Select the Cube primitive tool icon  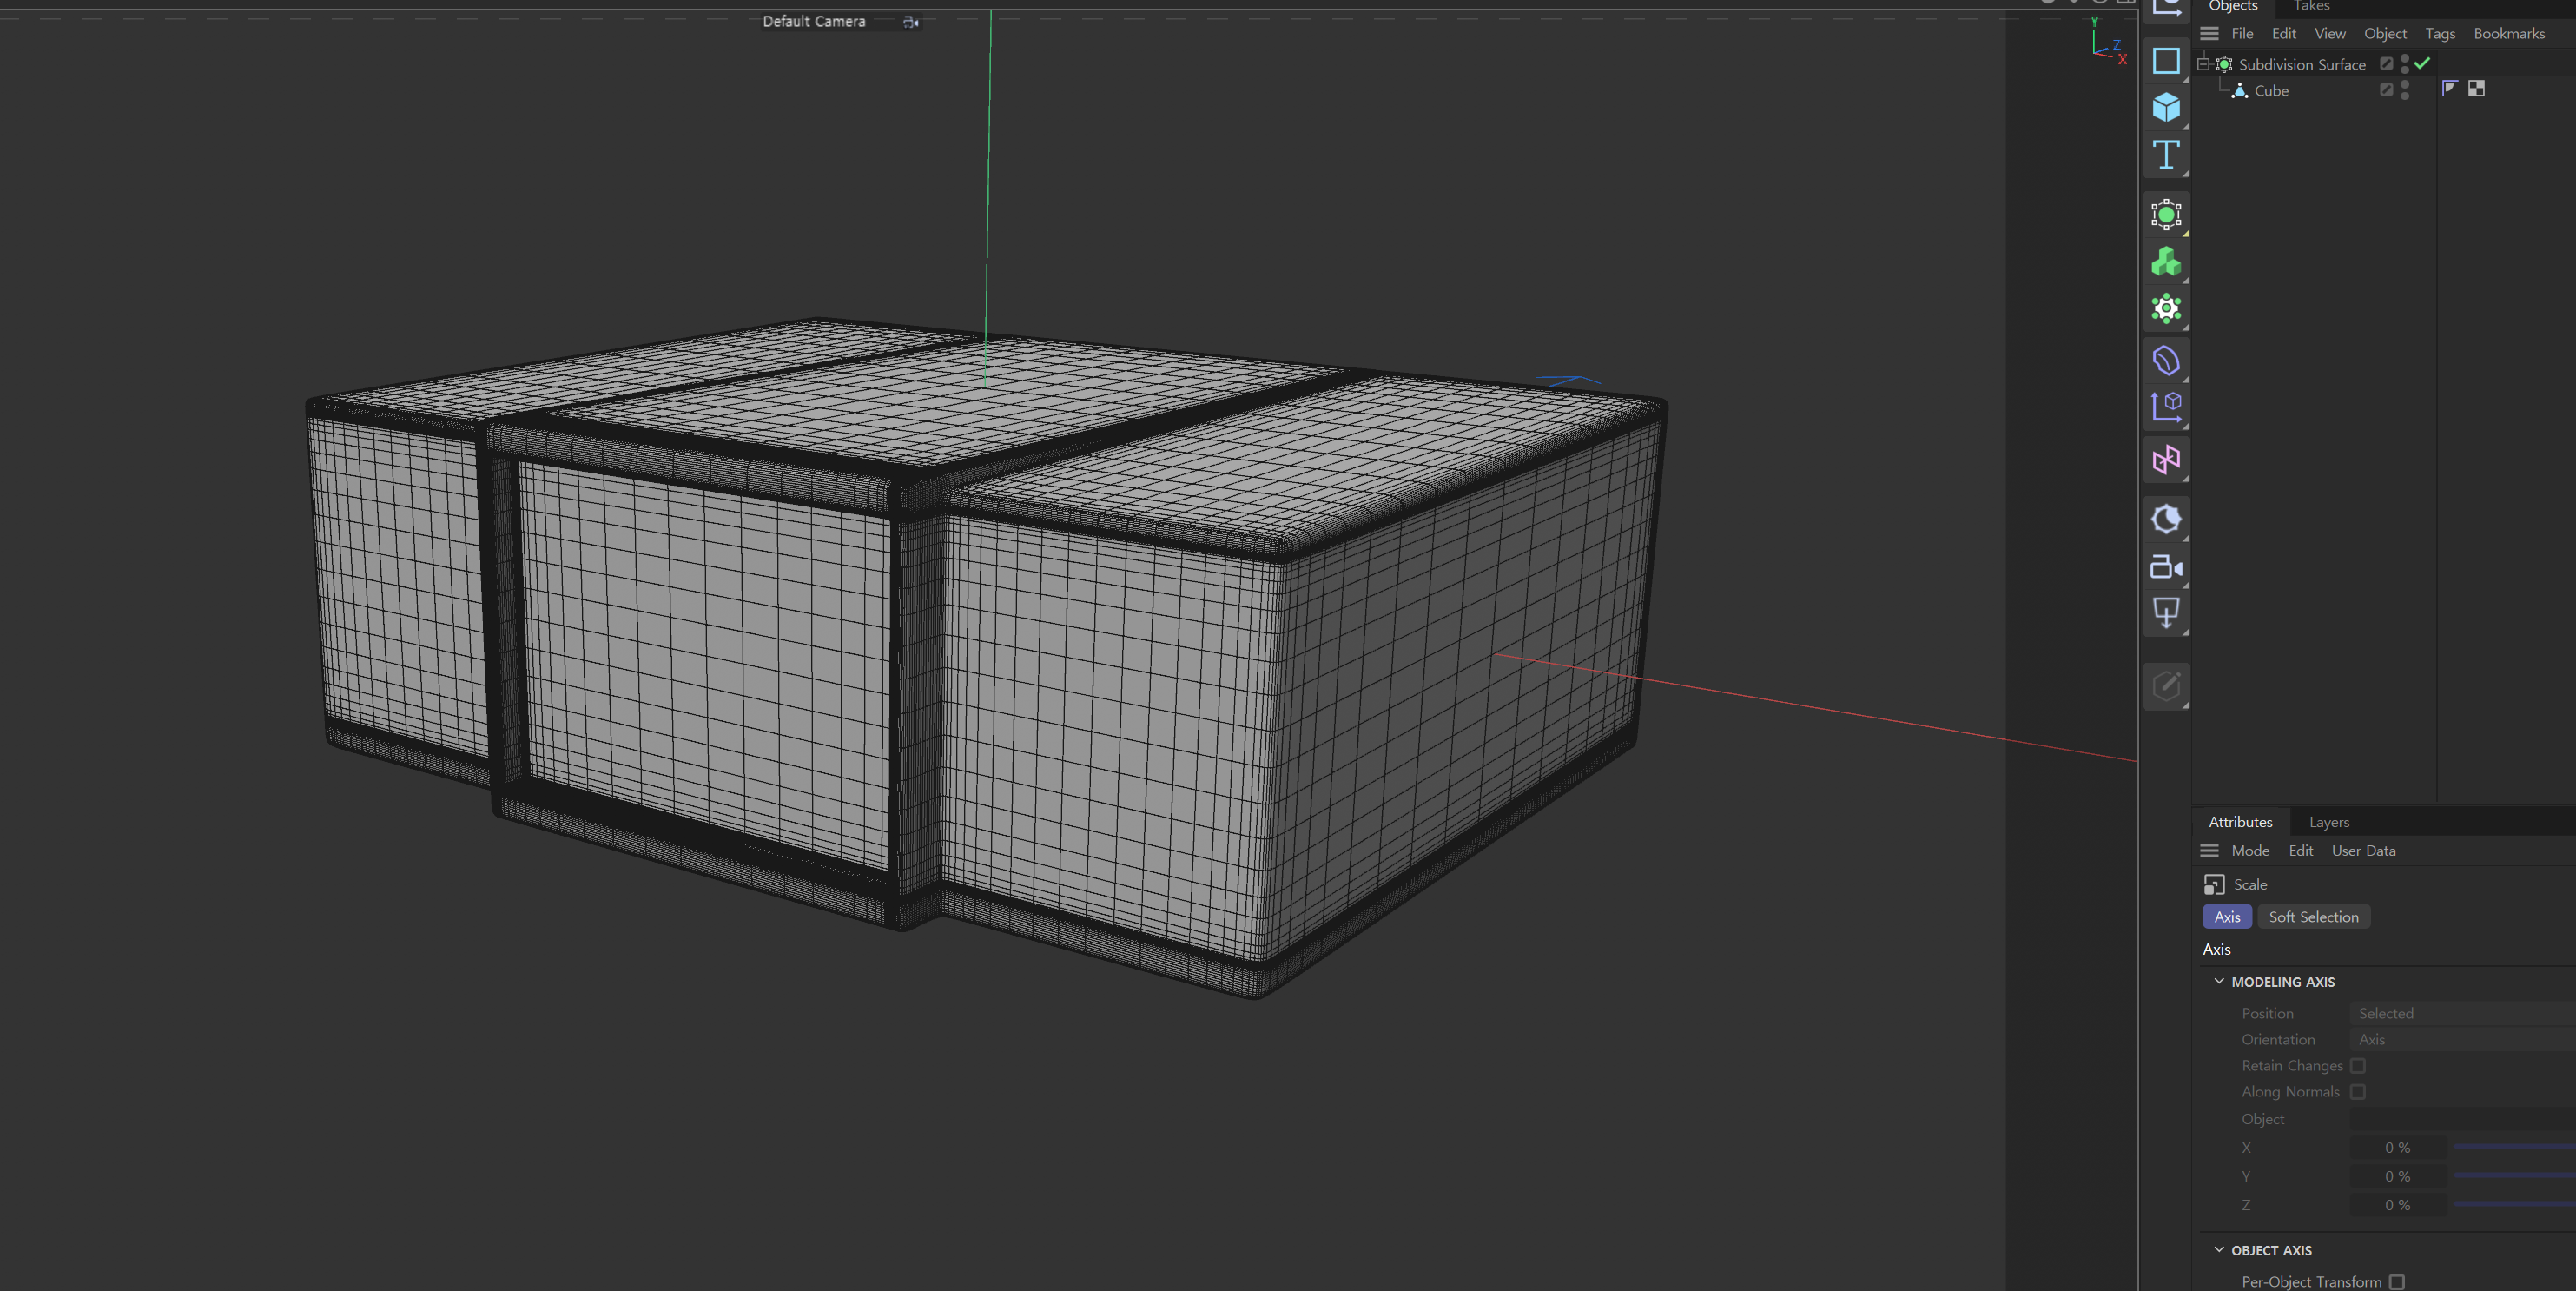(2166, 107)
